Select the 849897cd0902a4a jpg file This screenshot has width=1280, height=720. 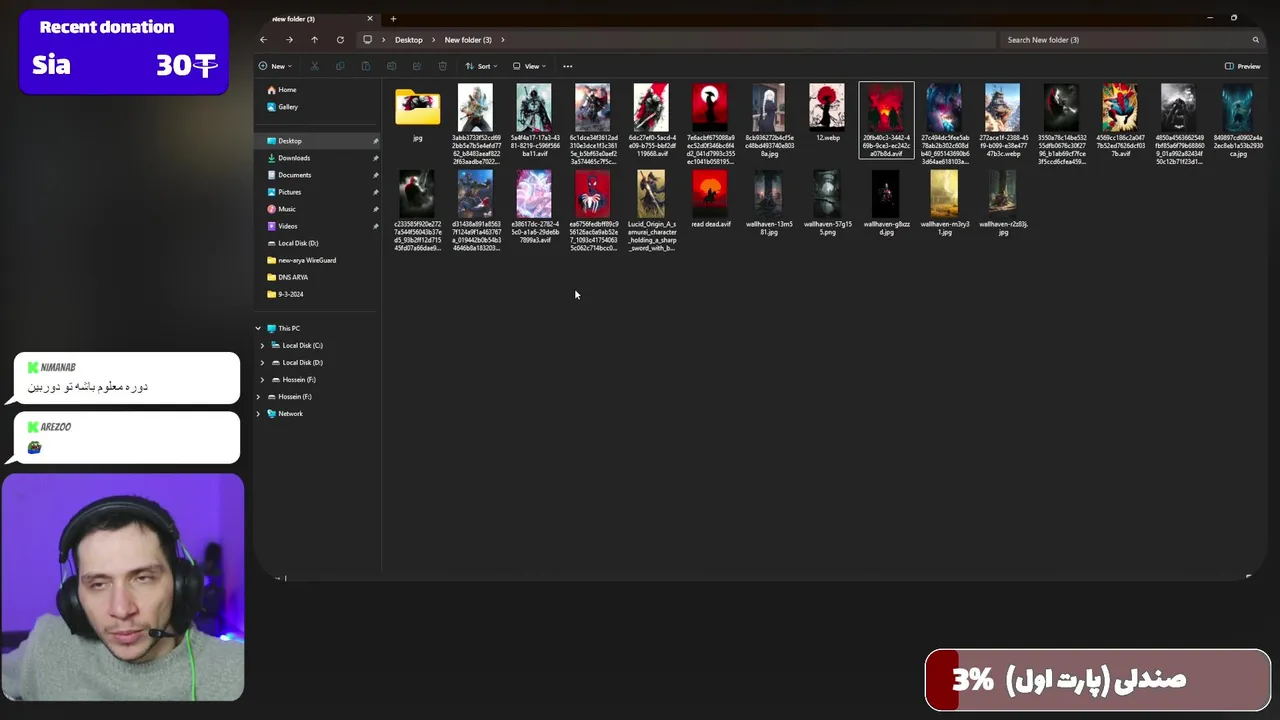coord(1238,120)
